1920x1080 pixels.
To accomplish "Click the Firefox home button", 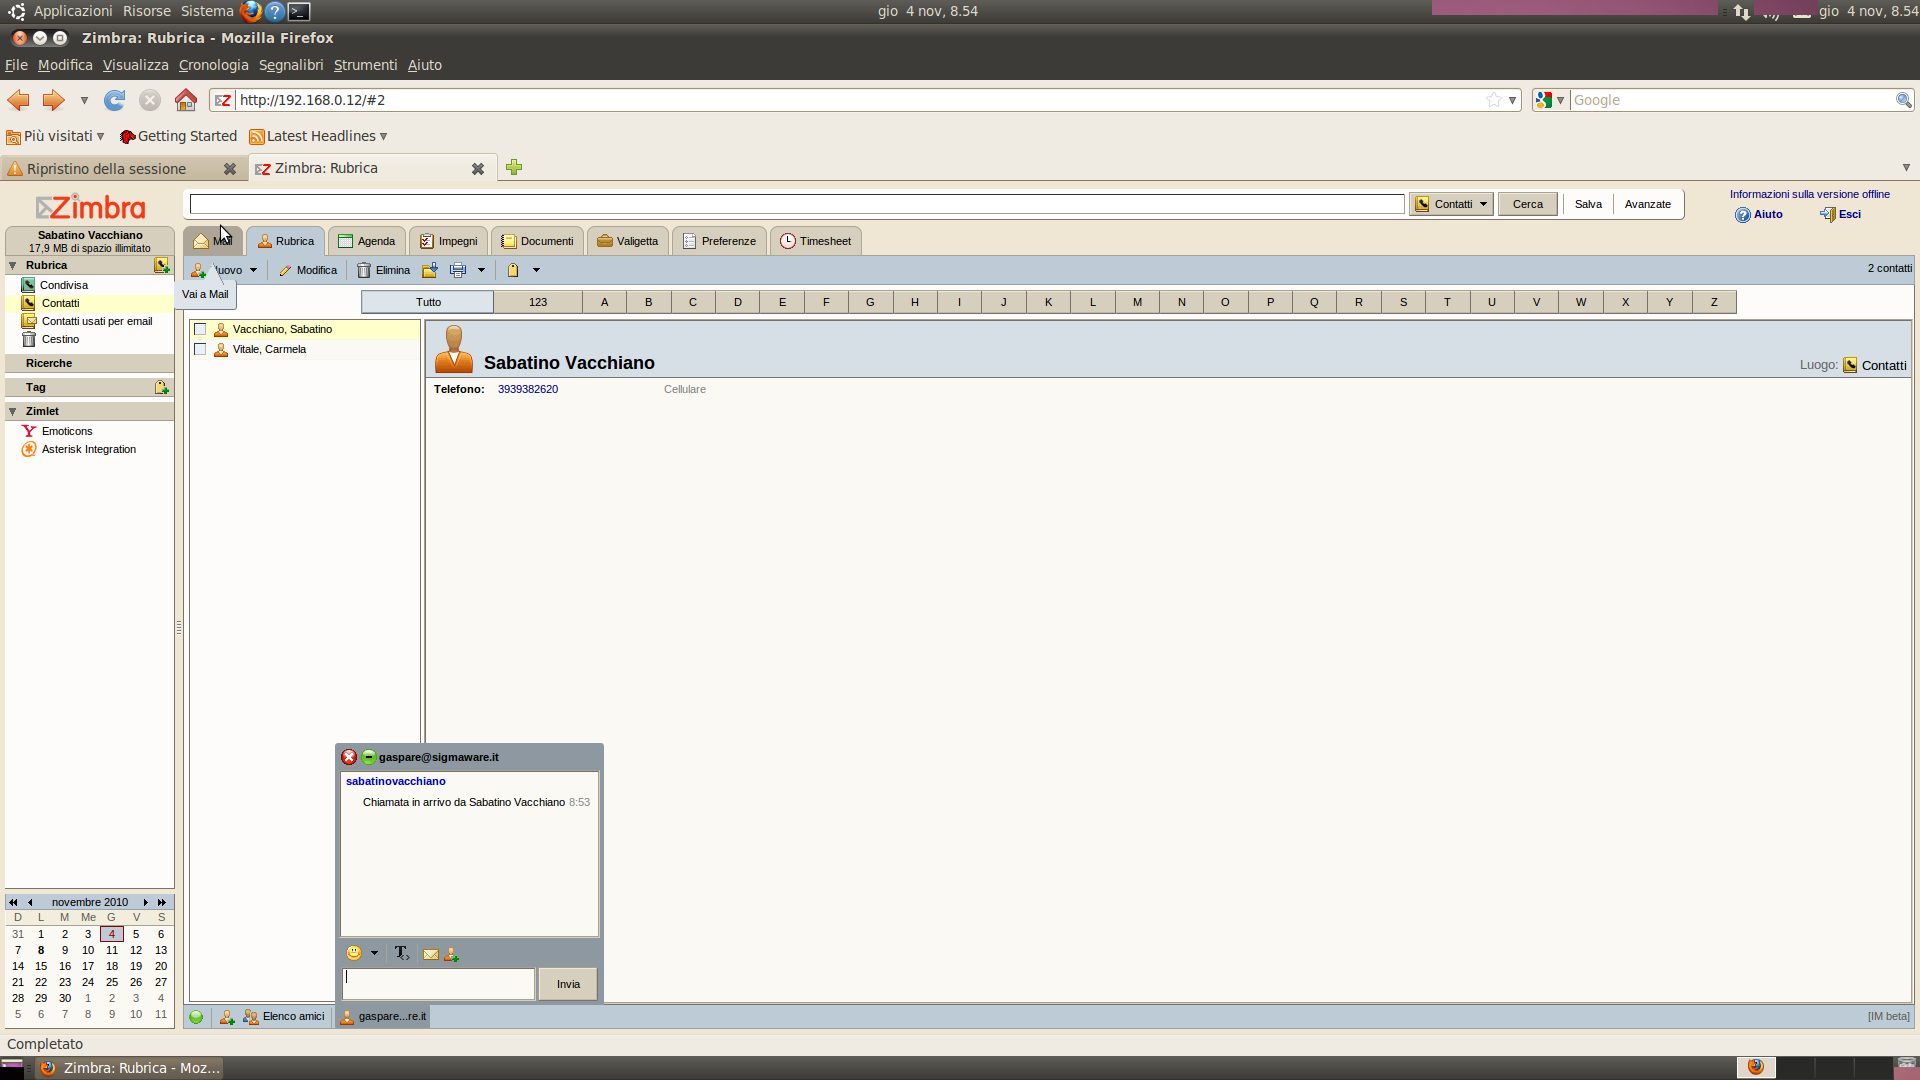I will (x=186, y=100).
